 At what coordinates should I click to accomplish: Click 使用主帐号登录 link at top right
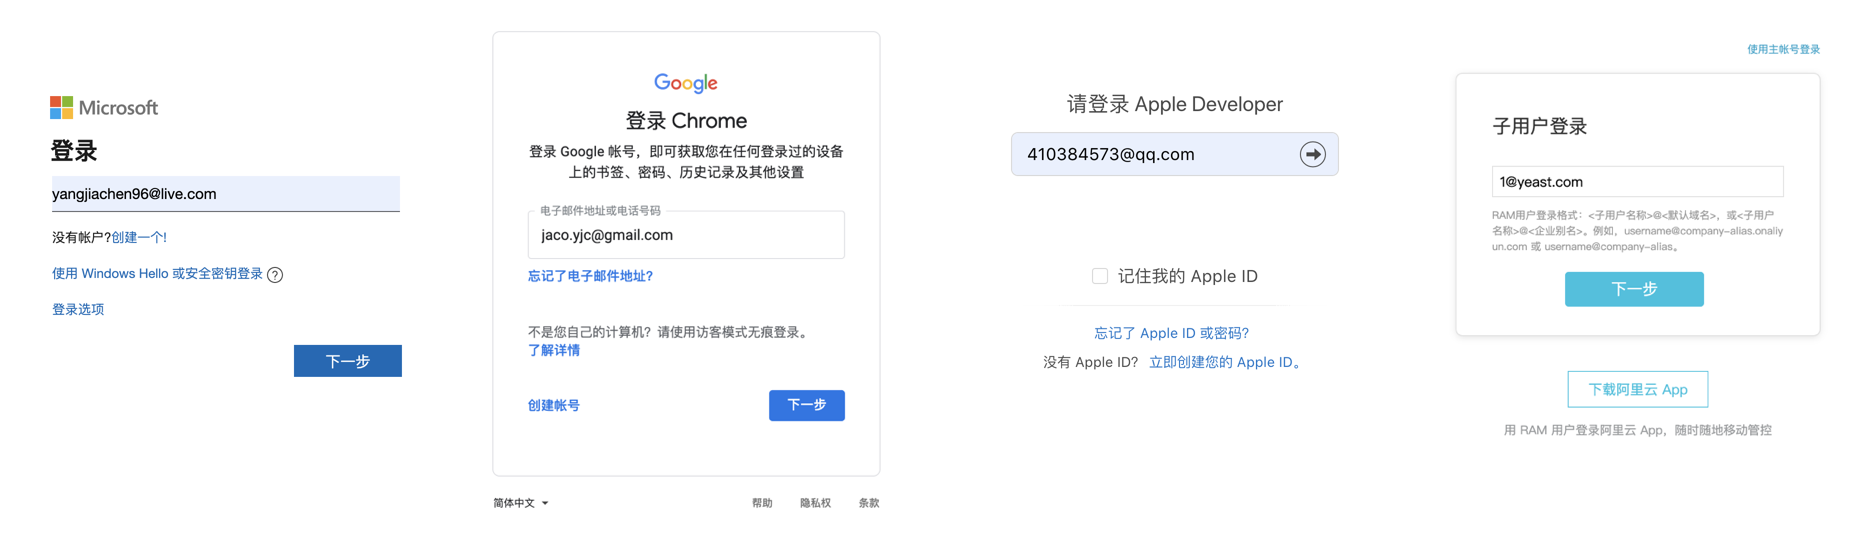pos(1783,49)
